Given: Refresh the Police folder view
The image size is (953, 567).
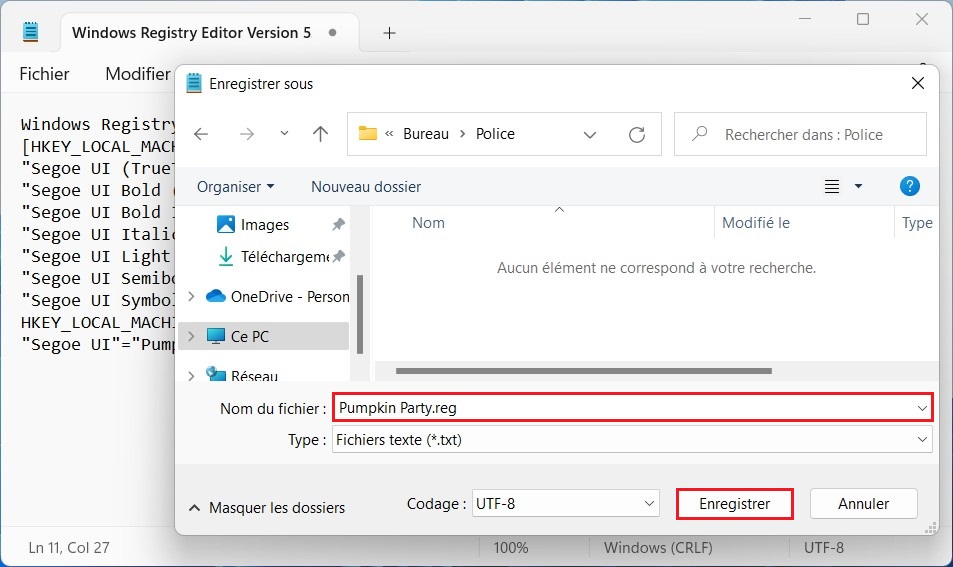Looking at the screenshot, I should (x=636, y=134).
